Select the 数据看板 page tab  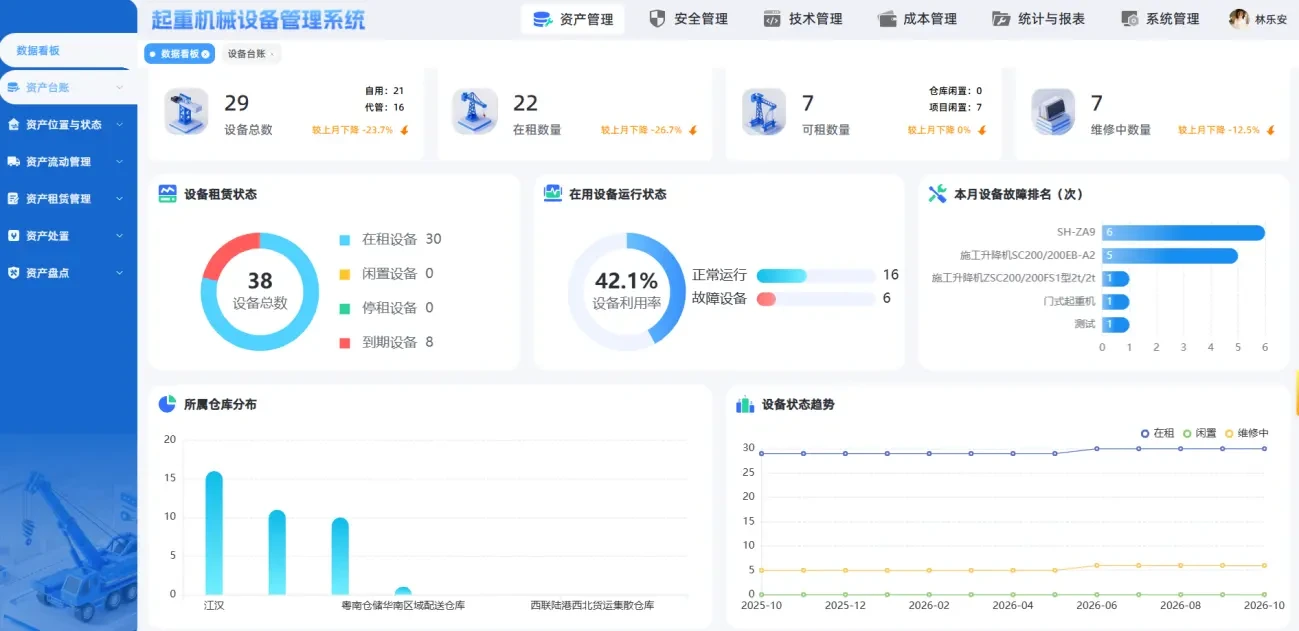click(178, 54)
